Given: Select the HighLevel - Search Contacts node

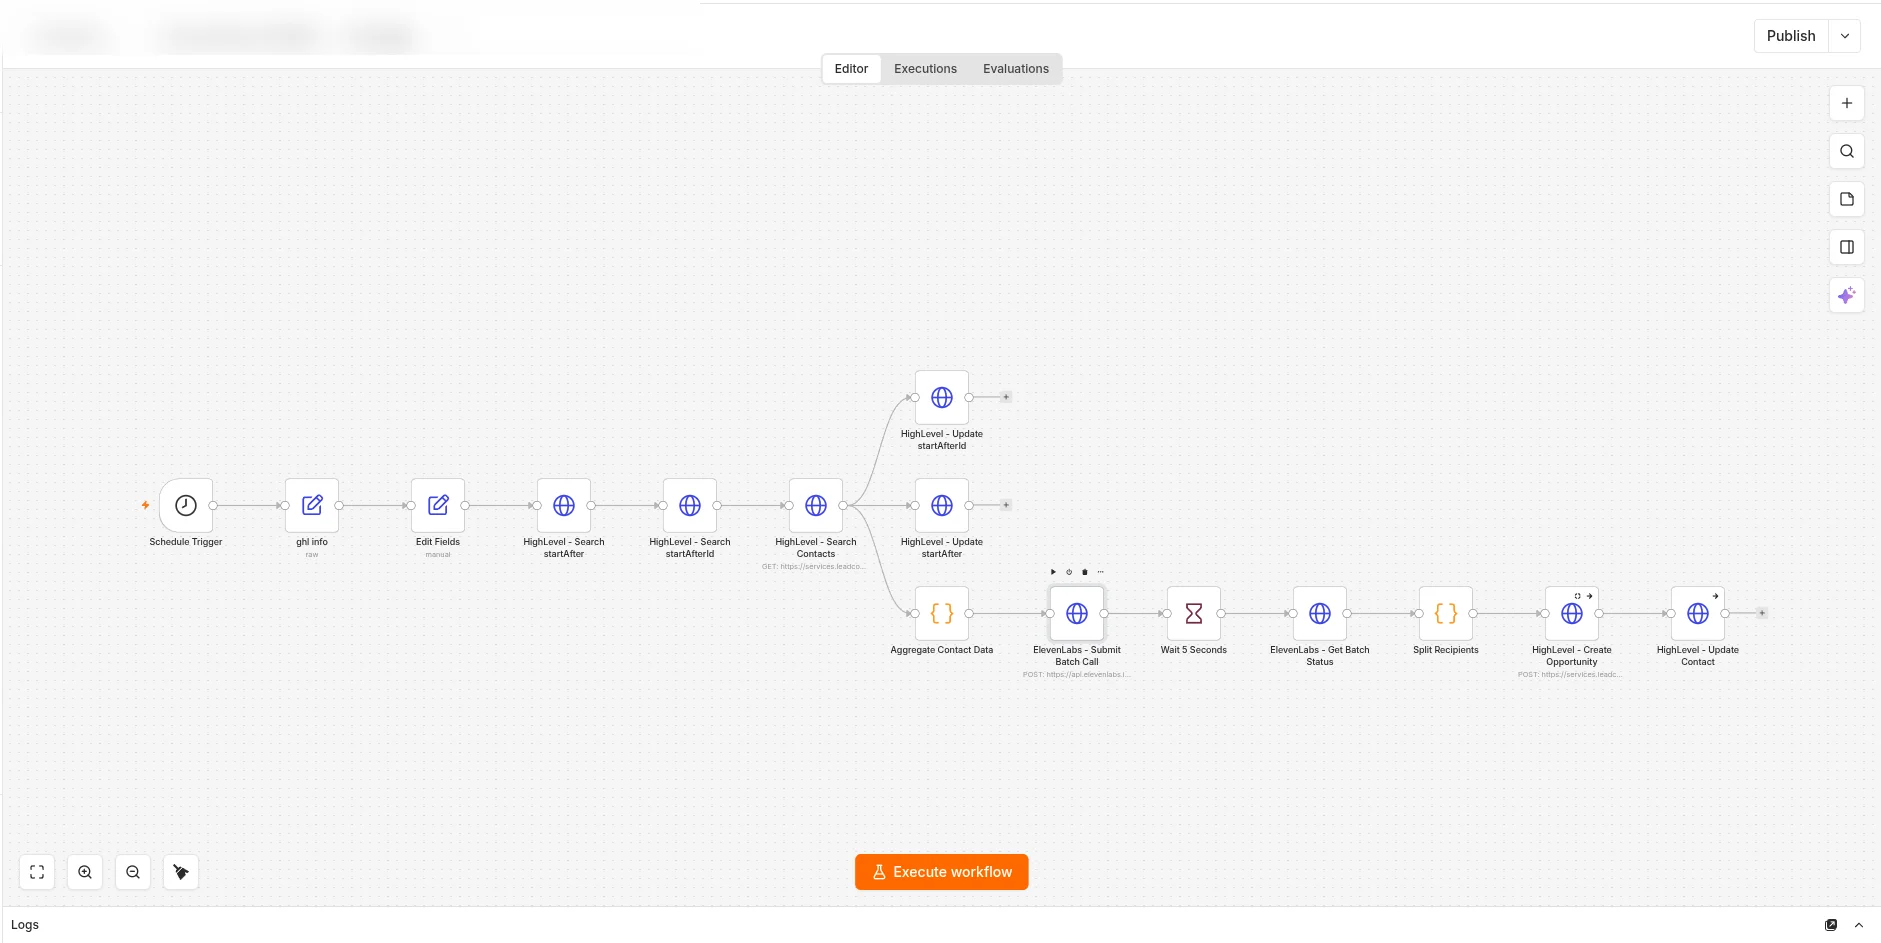Looking at the screenshot, I should click(x=816, y=505).
